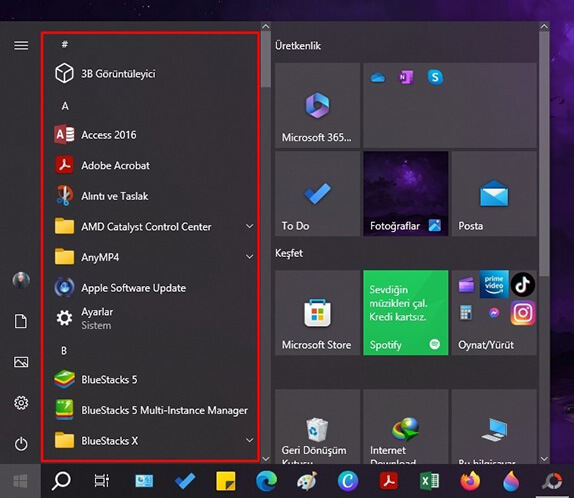The image size is (574, 498).
Task: Open Adobe Acrobat on the taskbar
Action: tap(388, 481)
